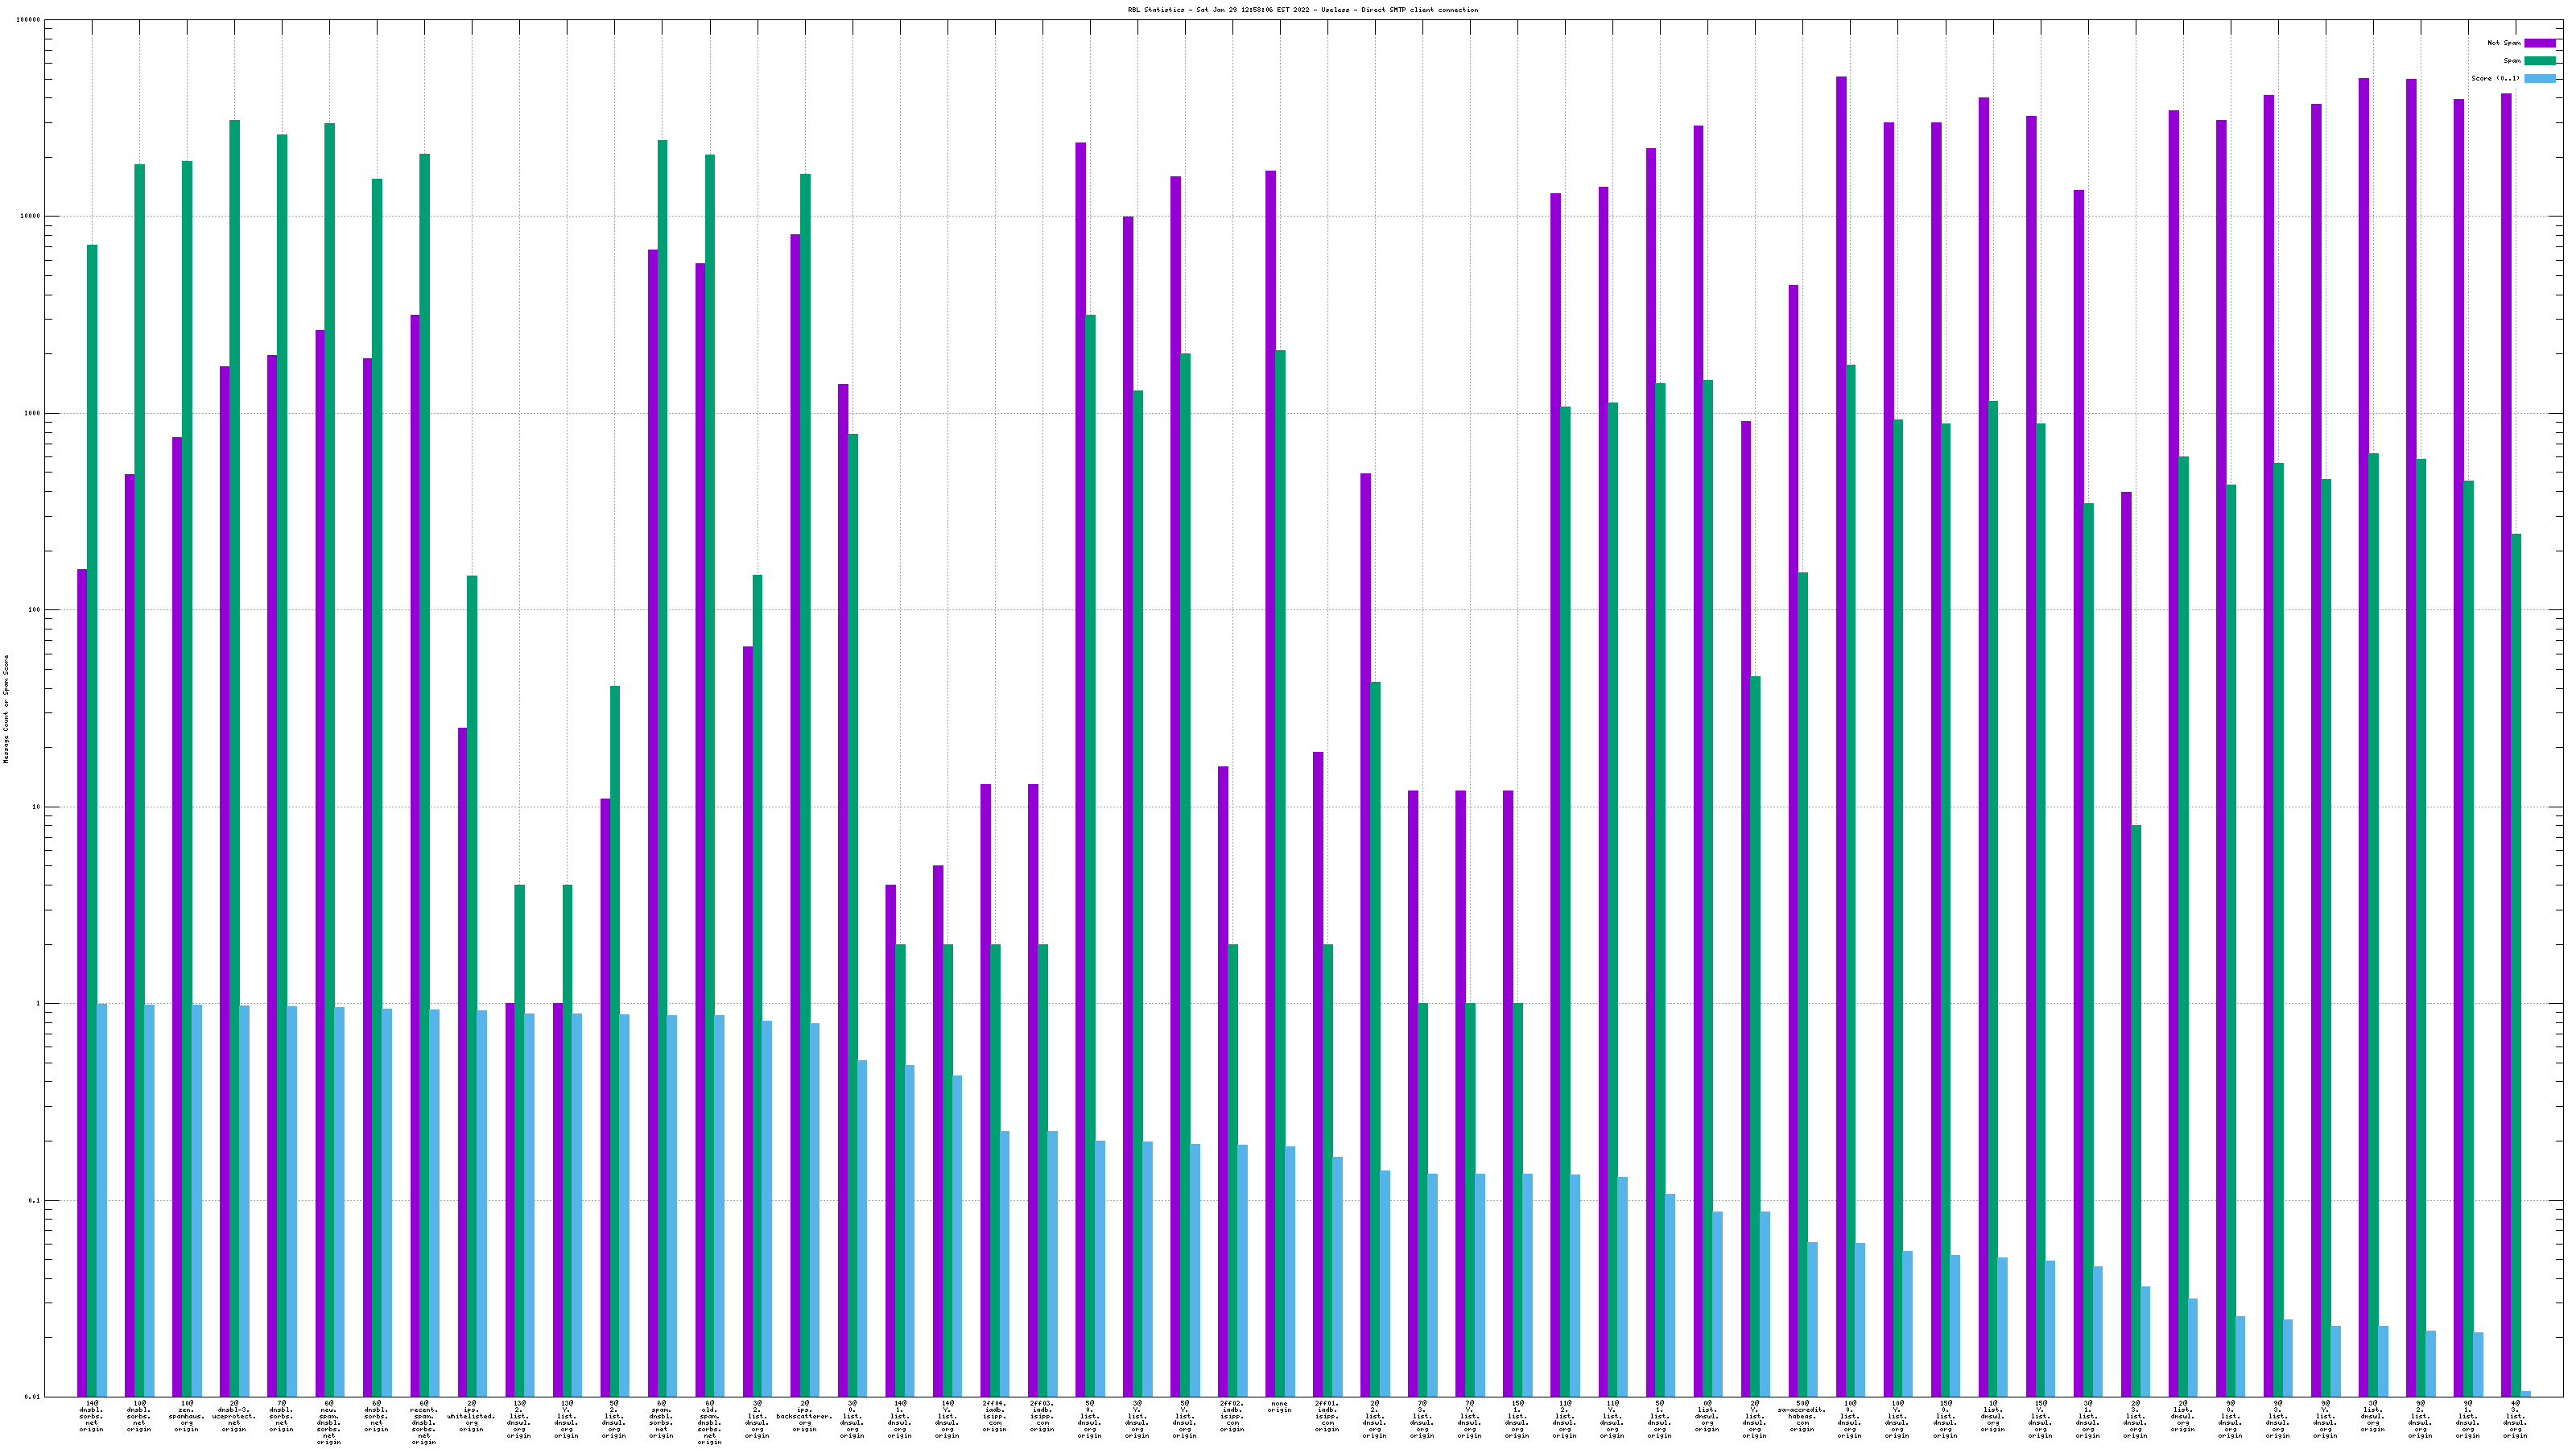Click the 2ff04.iadb.isipp.com x-axis label

(x=994, y=1416)
